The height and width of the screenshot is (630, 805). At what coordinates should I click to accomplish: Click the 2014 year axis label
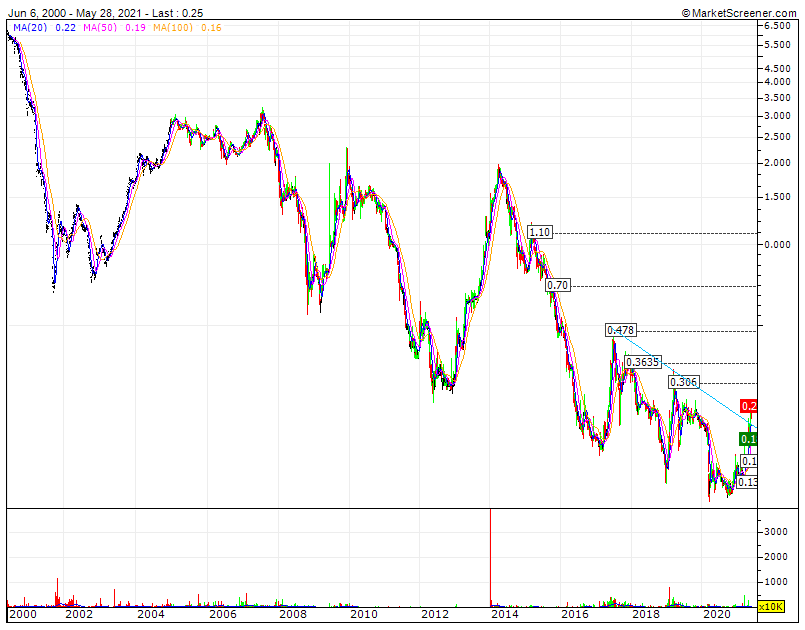[505, 614]
